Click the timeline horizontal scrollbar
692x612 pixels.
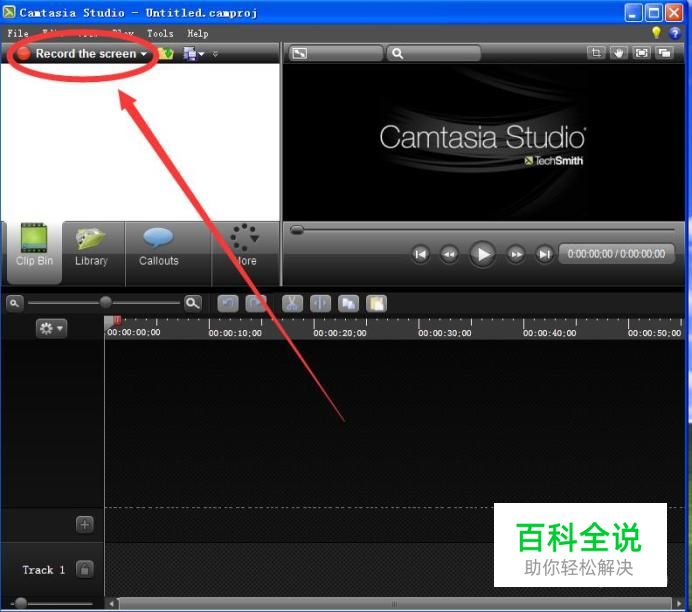click(395, 604)
